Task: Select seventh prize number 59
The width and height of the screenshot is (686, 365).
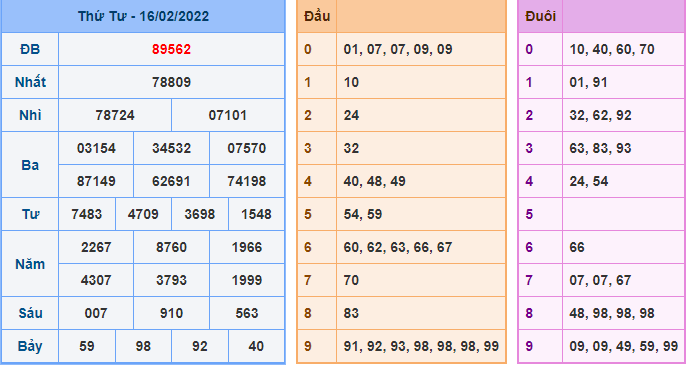Action: click(x=87, y=346)
